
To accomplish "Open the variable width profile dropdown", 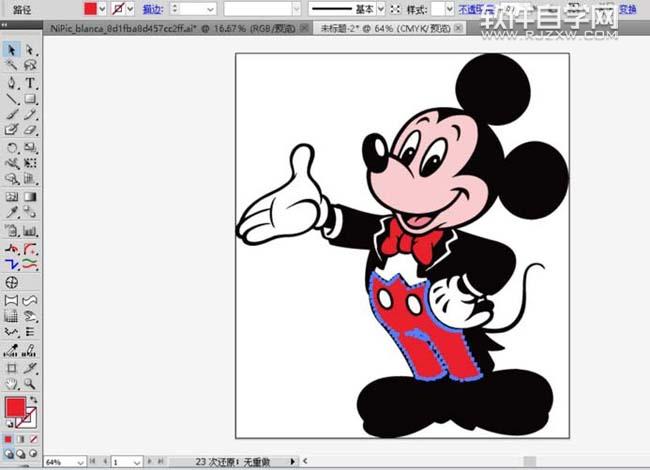I will click(x=296, y=9).
